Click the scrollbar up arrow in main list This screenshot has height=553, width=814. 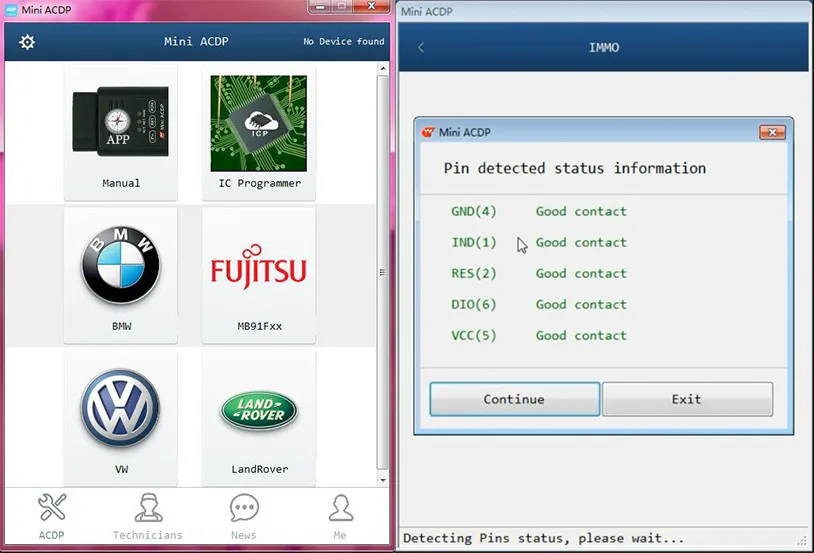383,69
